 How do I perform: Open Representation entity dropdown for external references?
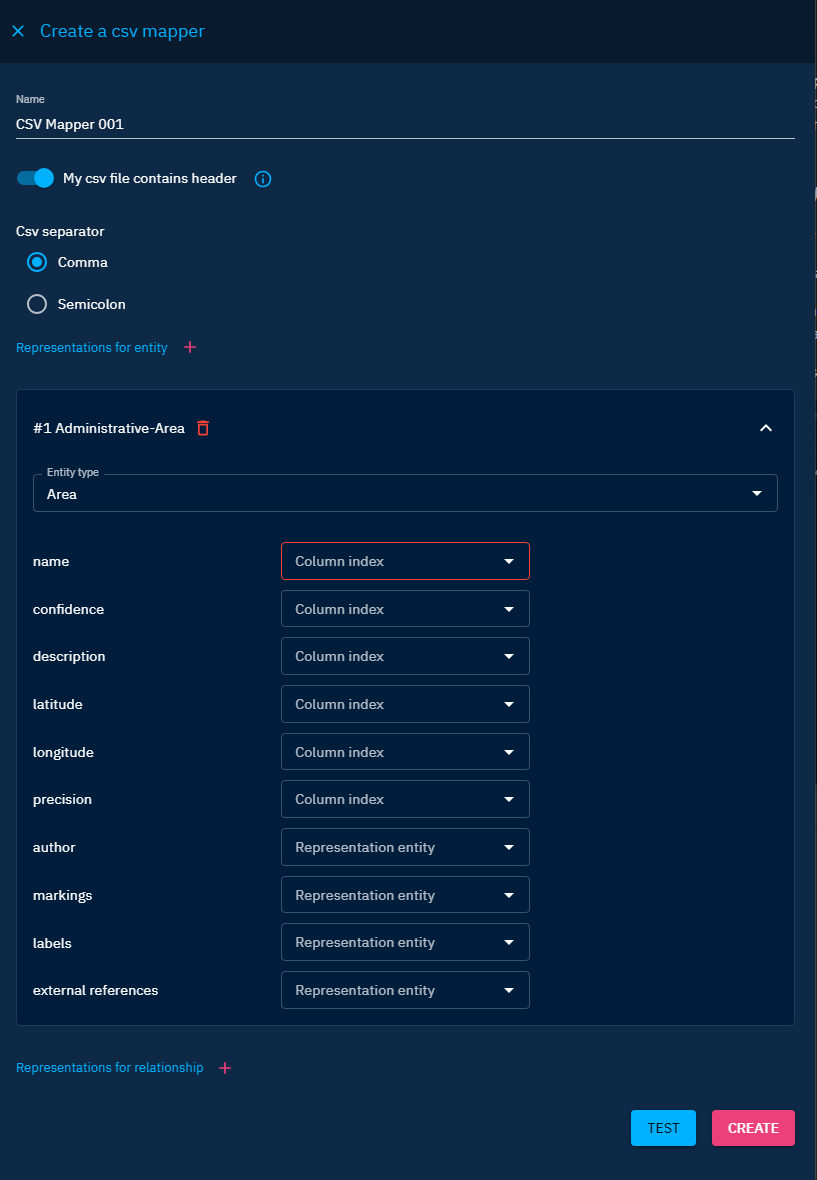coord(405,990)
